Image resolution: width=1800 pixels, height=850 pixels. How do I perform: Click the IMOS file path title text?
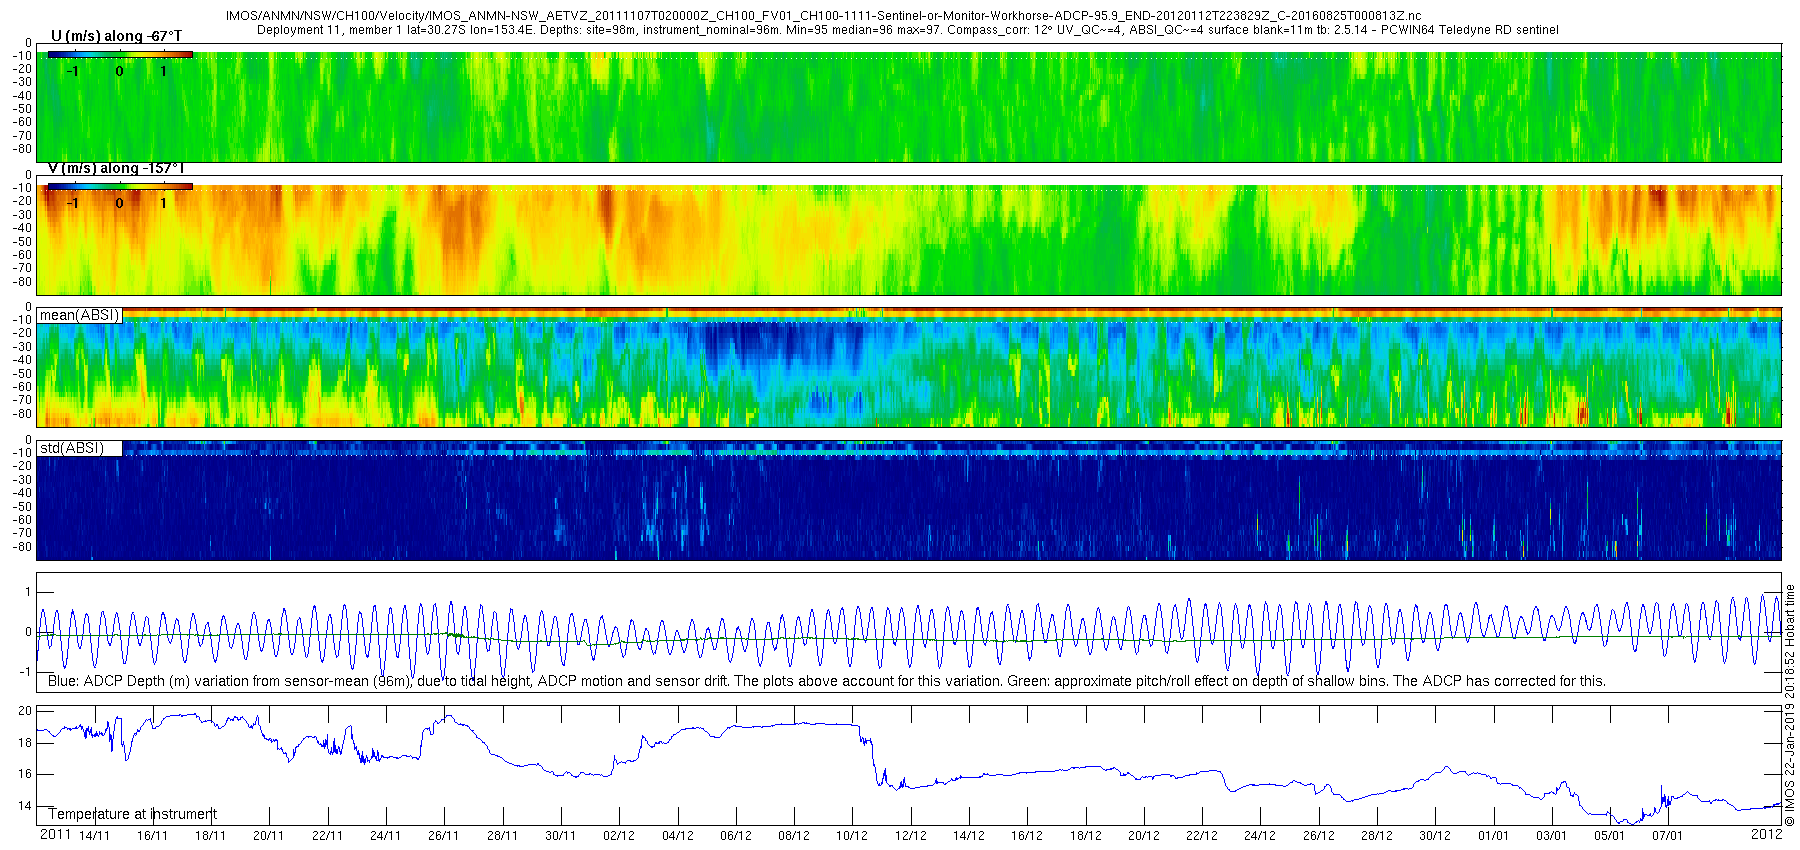(x=823, y=17)
